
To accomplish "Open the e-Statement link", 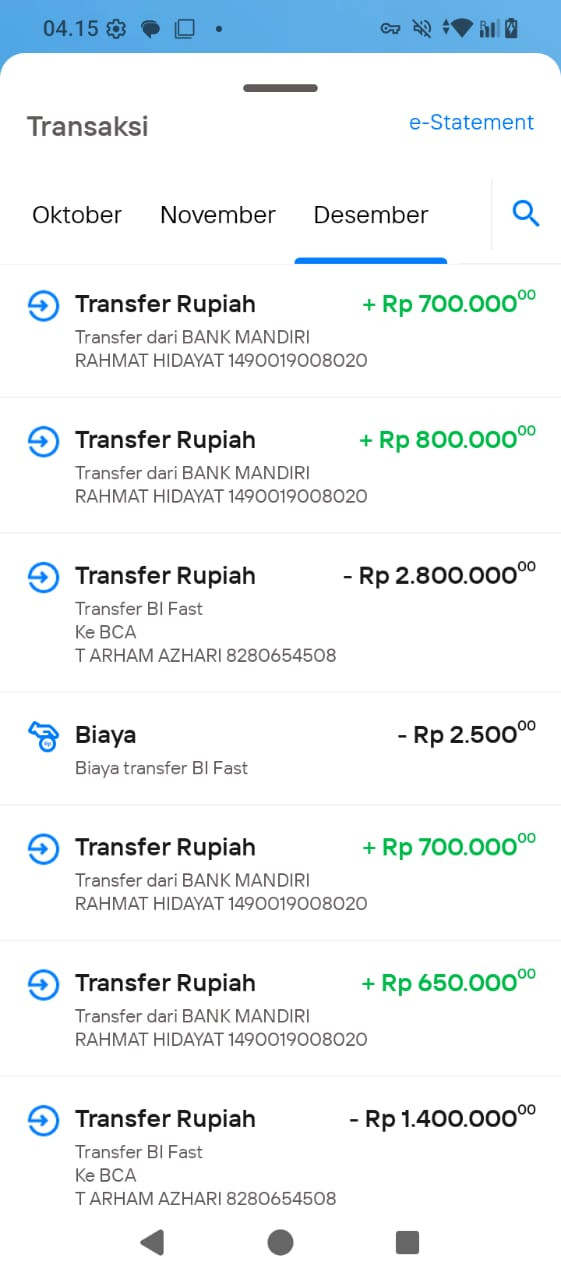I will (472, 123).
